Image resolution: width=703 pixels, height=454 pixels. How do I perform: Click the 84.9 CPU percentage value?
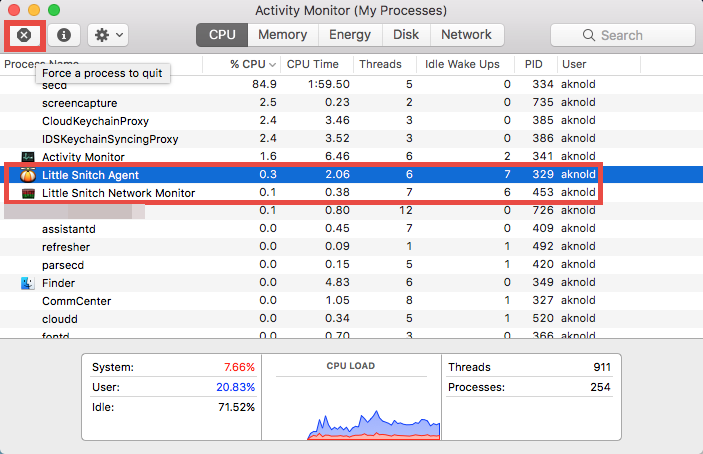point(264,84)
